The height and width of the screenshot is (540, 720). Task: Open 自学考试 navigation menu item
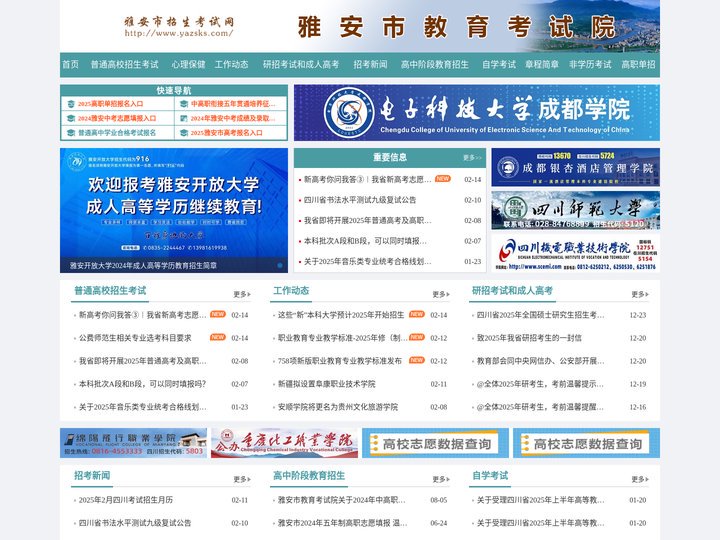point(499,64)
